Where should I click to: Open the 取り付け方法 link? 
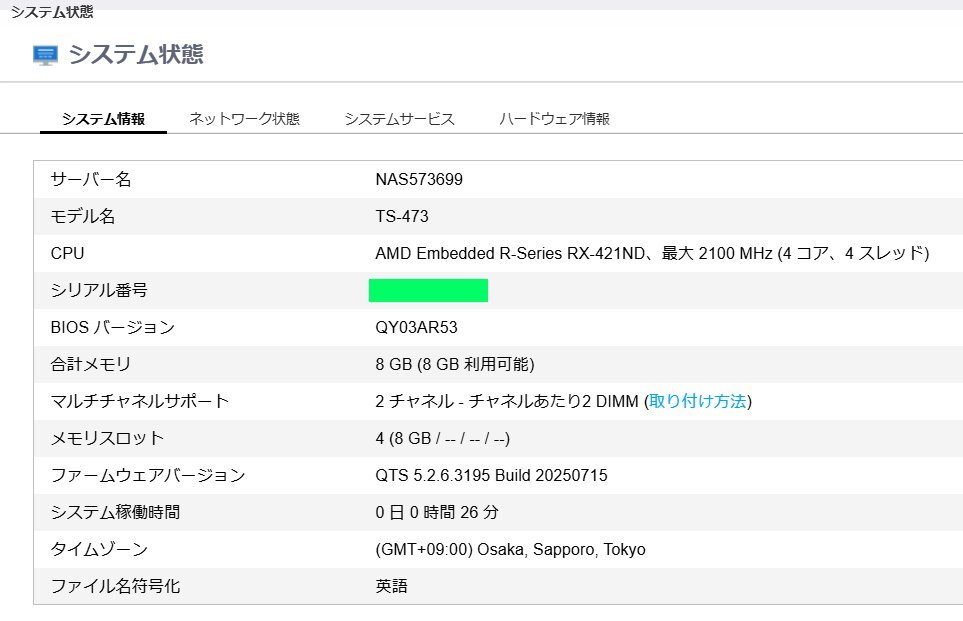(698, 401)
